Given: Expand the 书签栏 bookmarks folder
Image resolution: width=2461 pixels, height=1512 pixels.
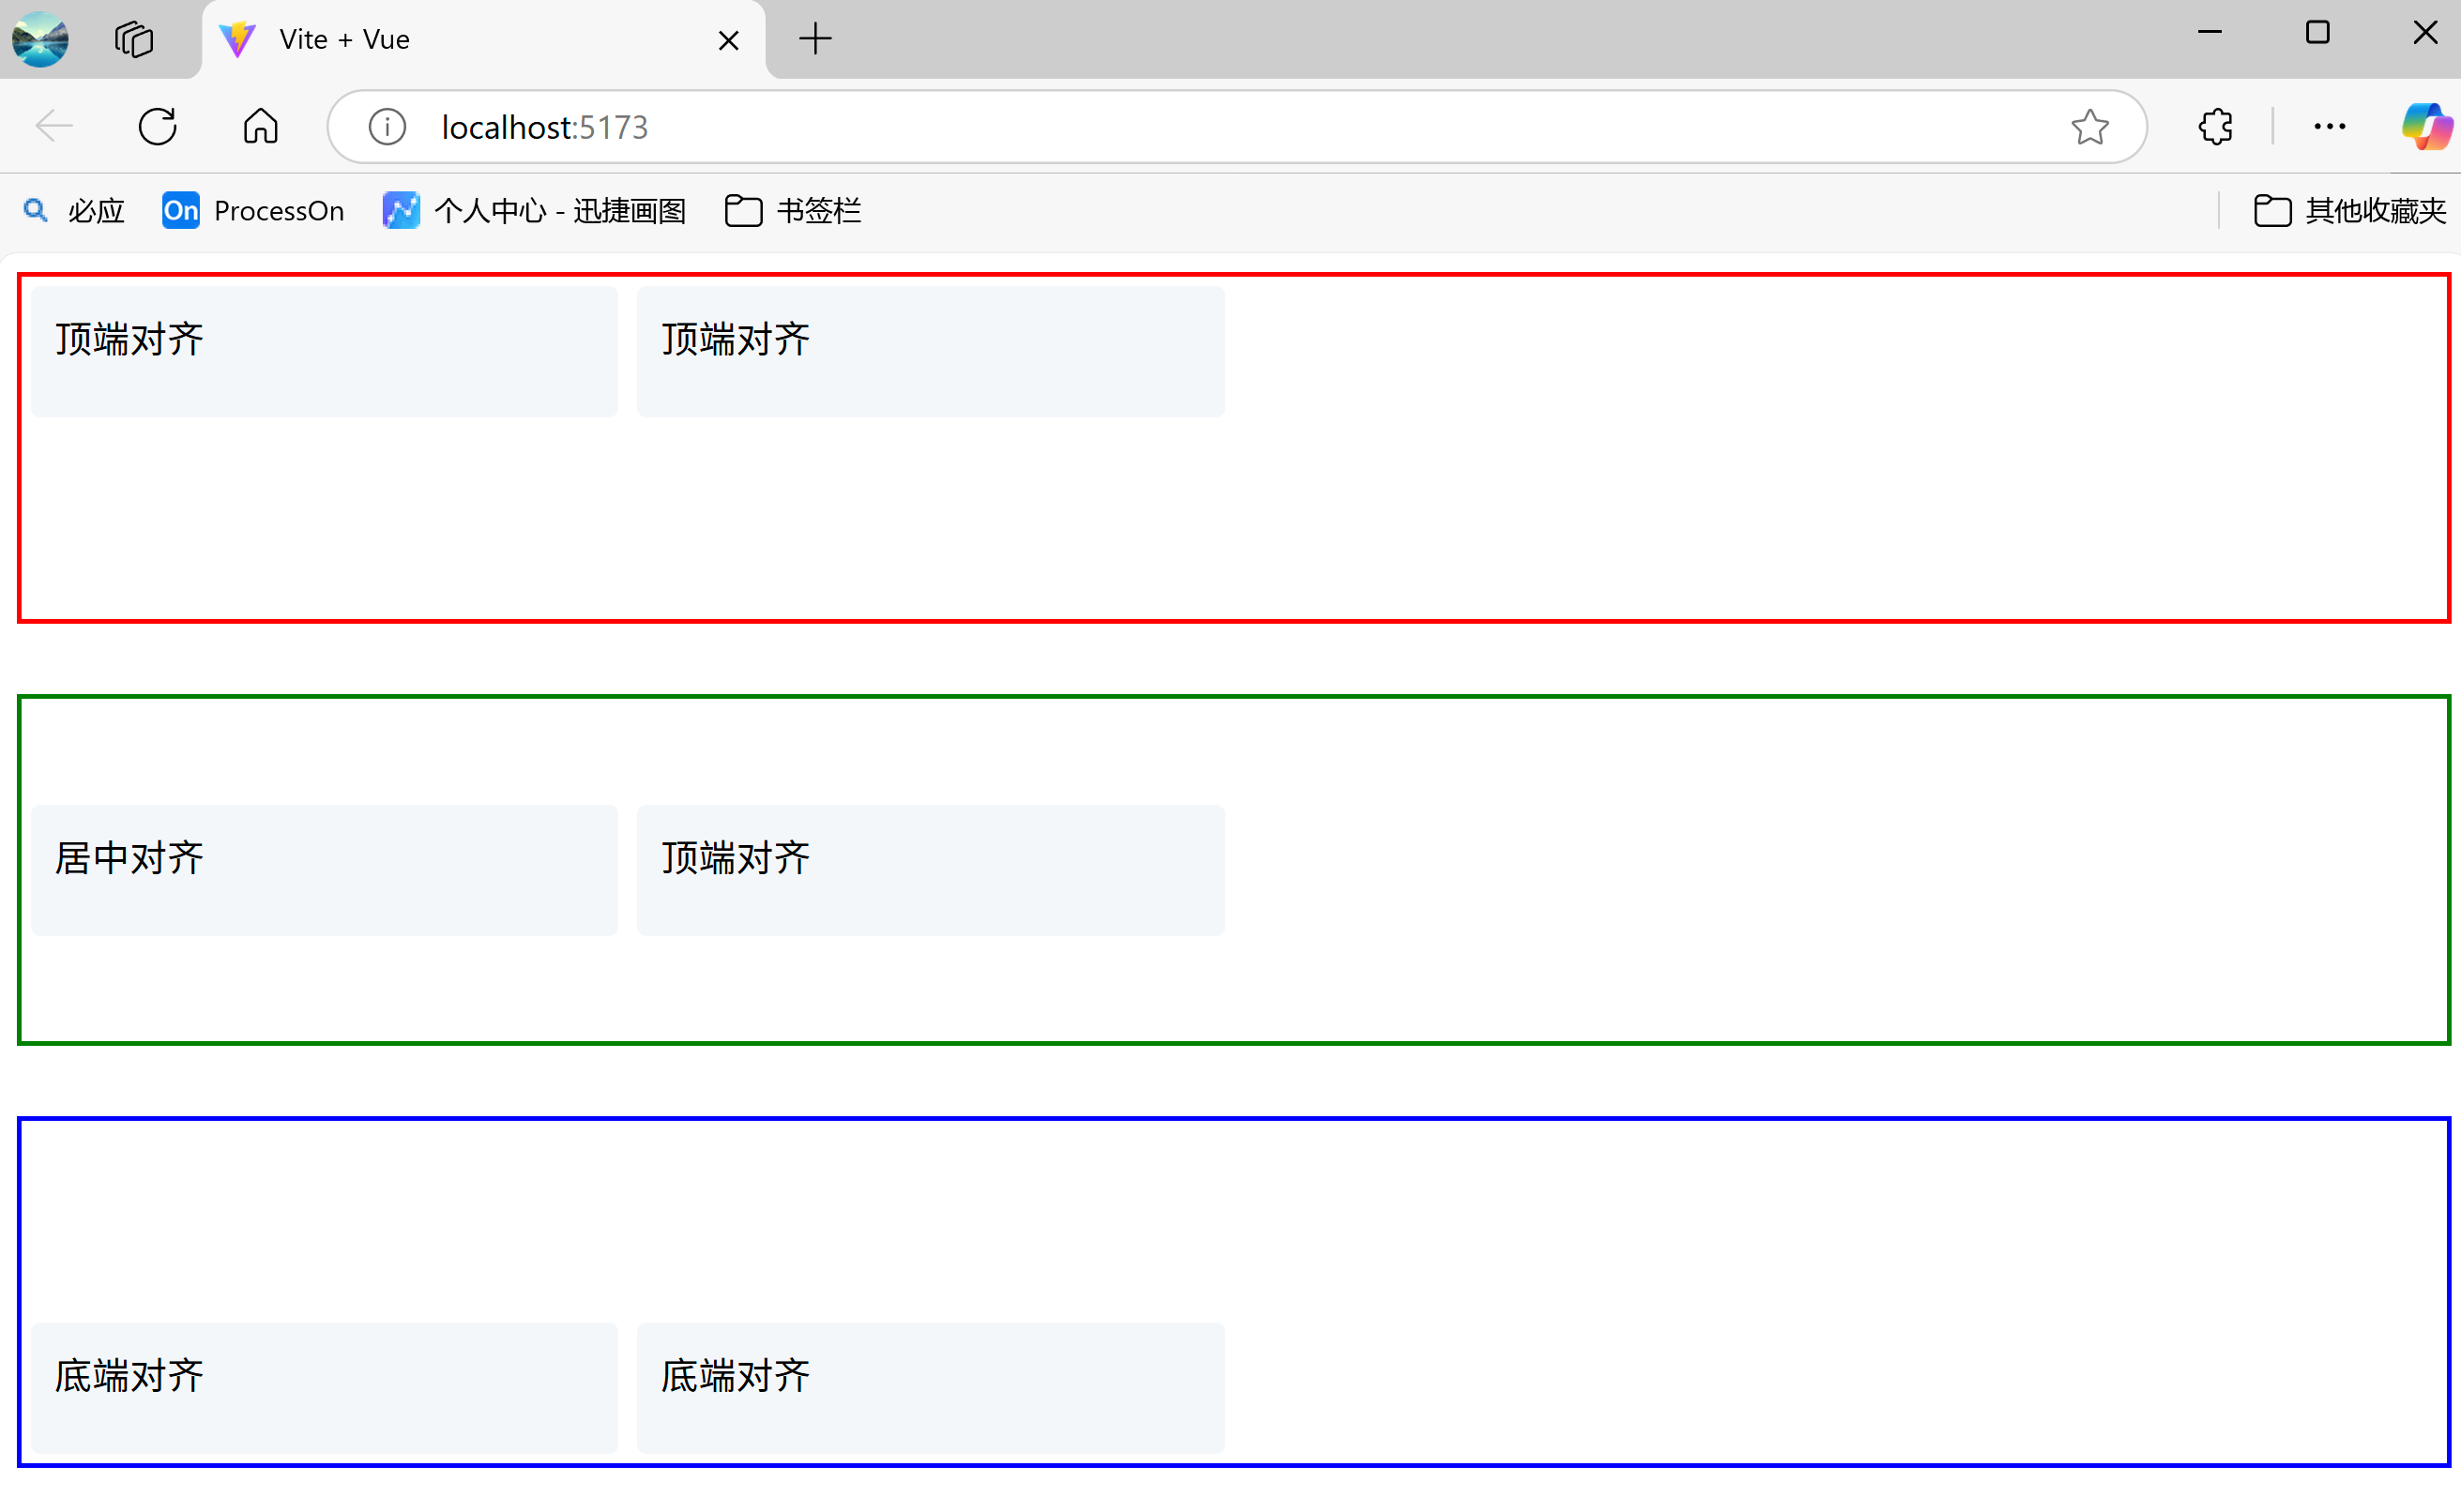Looking at the screenshot, I should click(x=793, y=211).
